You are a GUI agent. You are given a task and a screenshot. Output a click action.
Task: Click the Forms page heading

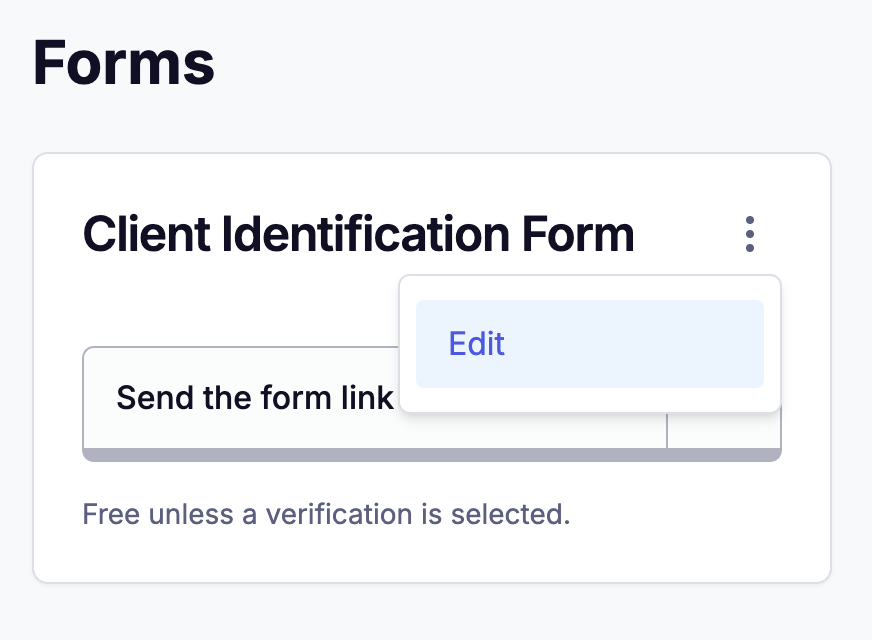124,63
